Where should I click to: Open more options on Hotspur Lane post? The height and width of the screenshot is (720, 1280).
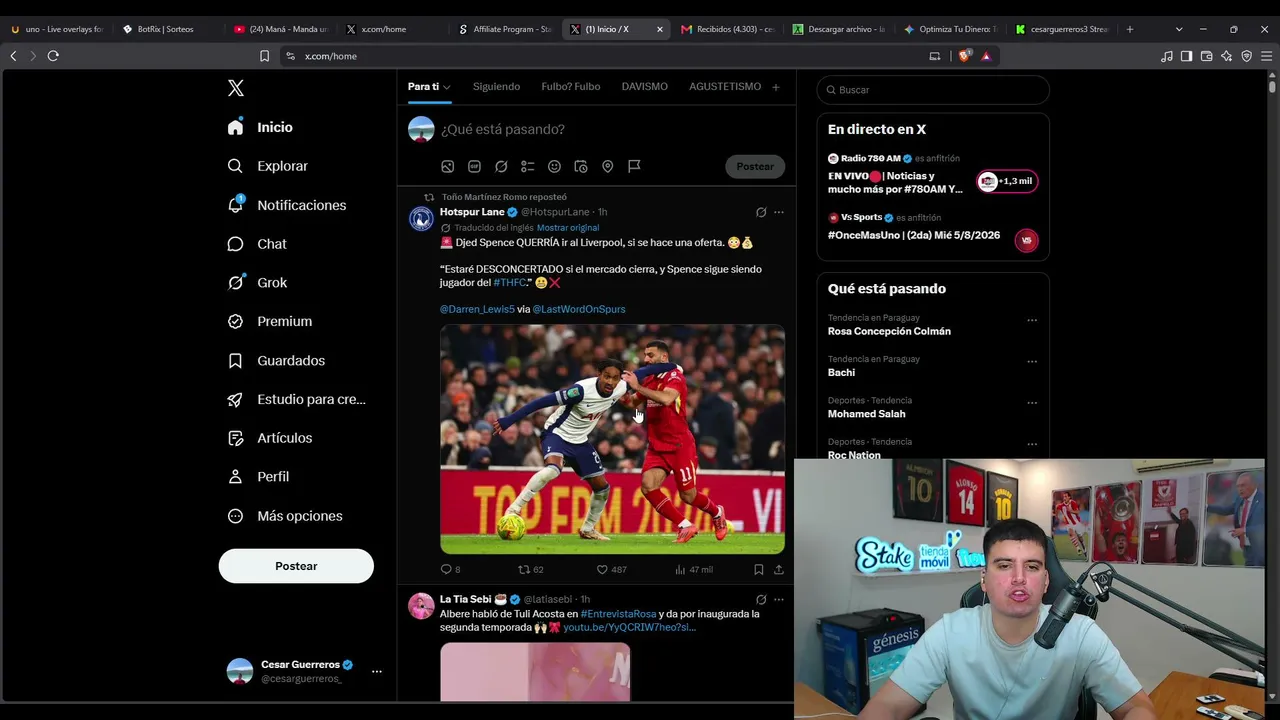779,212
